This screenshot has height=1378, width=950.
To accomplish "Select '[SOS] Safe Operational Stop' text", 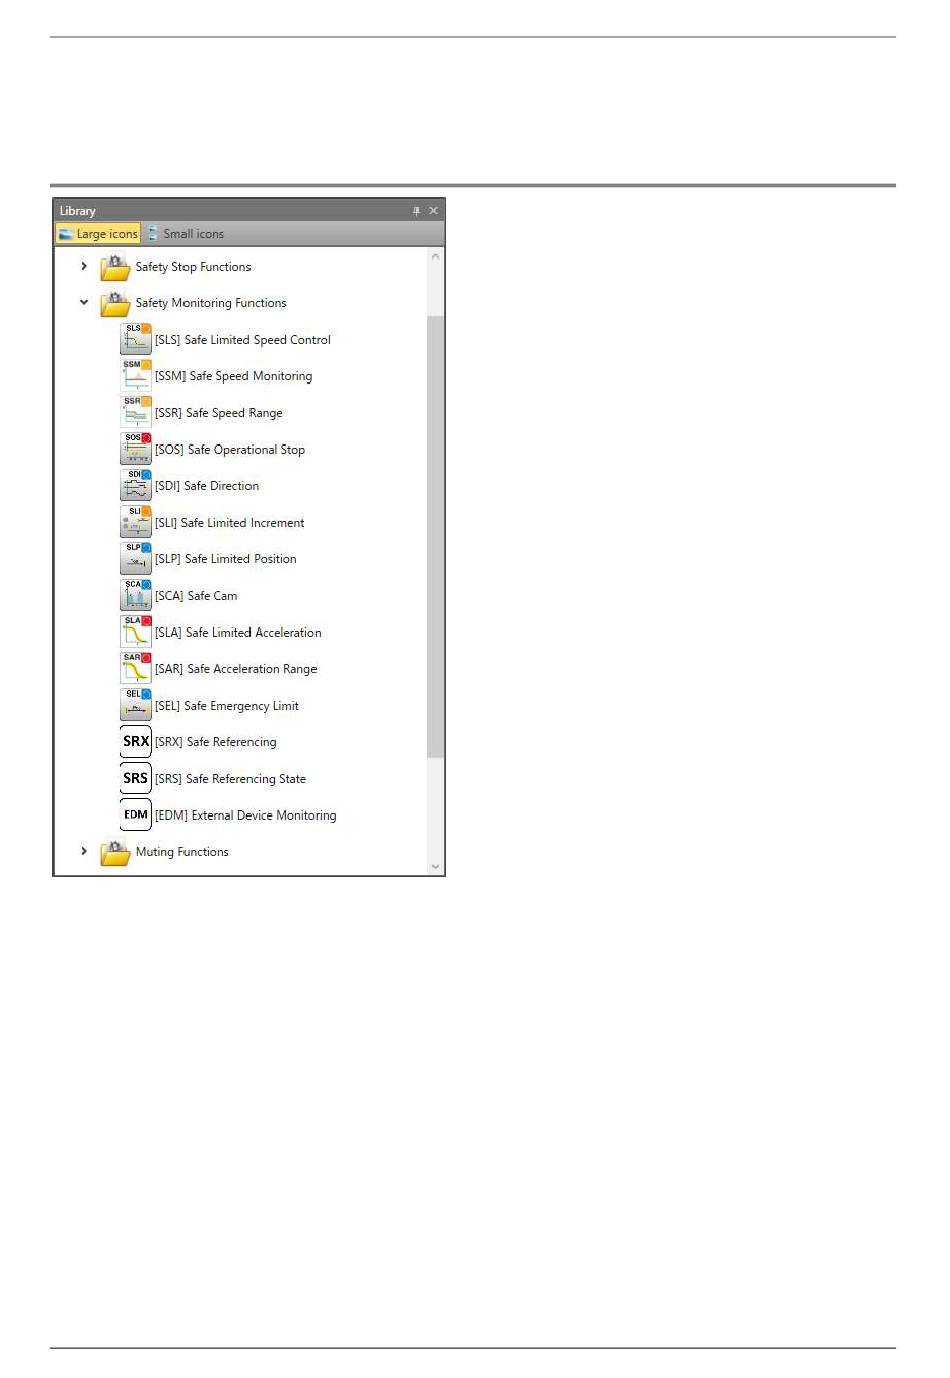I will point(230,450).
